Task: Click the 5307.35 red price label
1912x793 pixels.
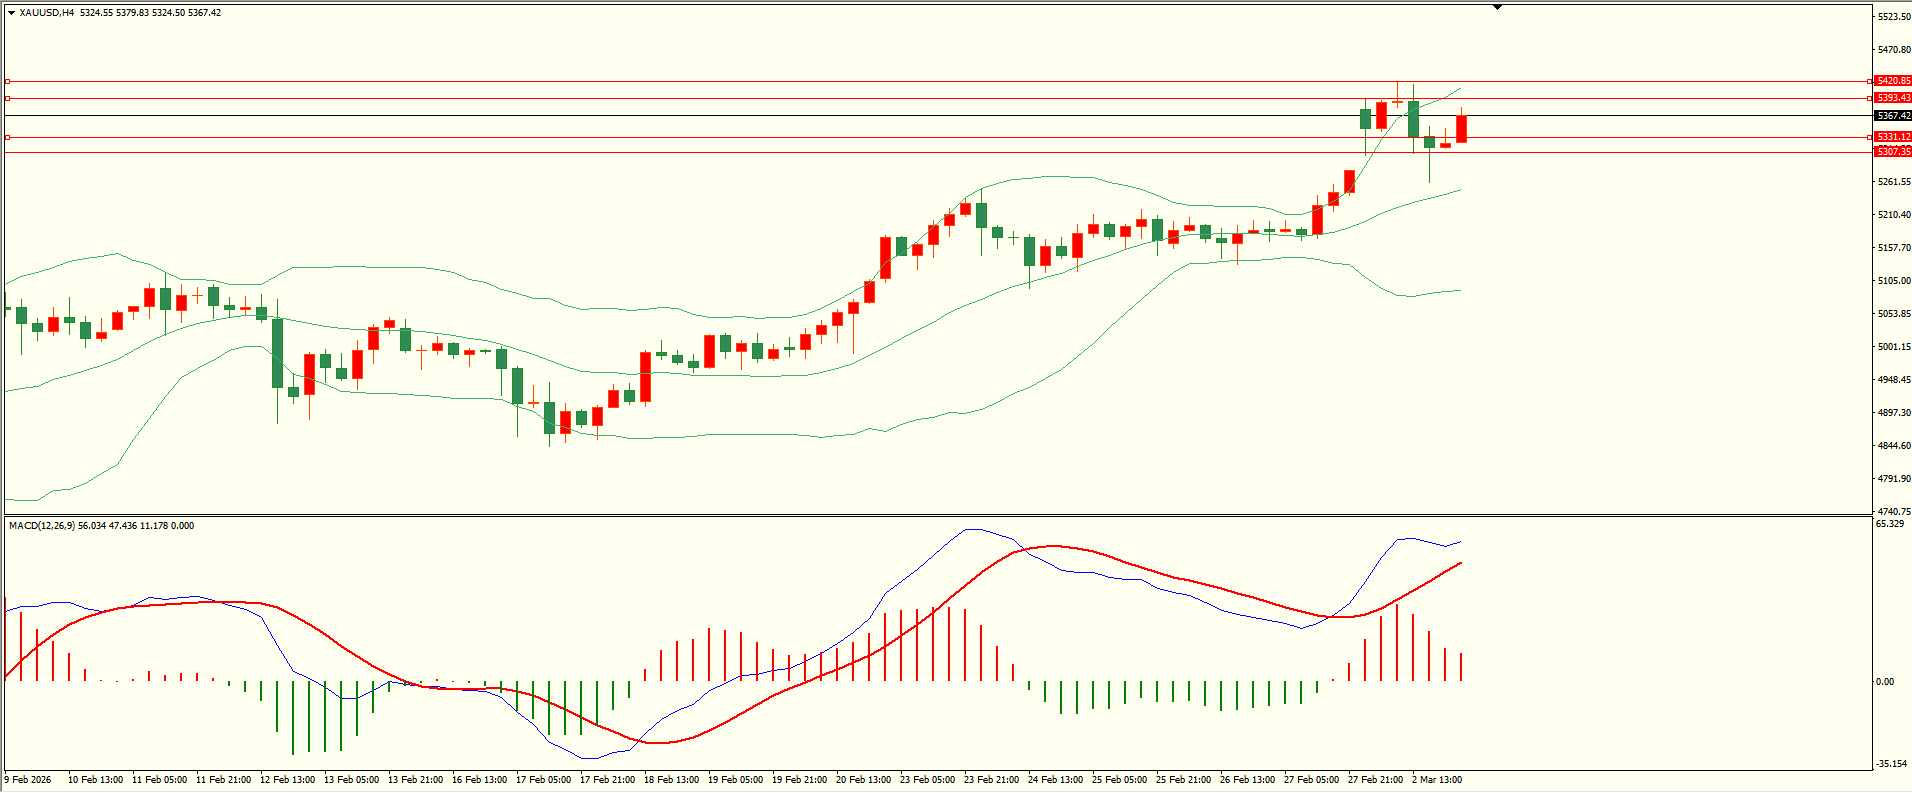Action: pos(1893,152)
